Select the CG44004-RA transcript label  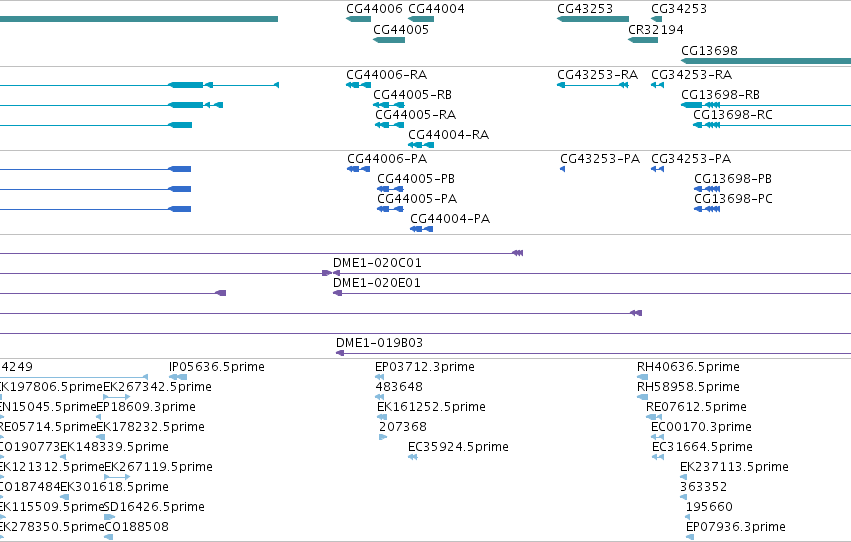[448, 135]
